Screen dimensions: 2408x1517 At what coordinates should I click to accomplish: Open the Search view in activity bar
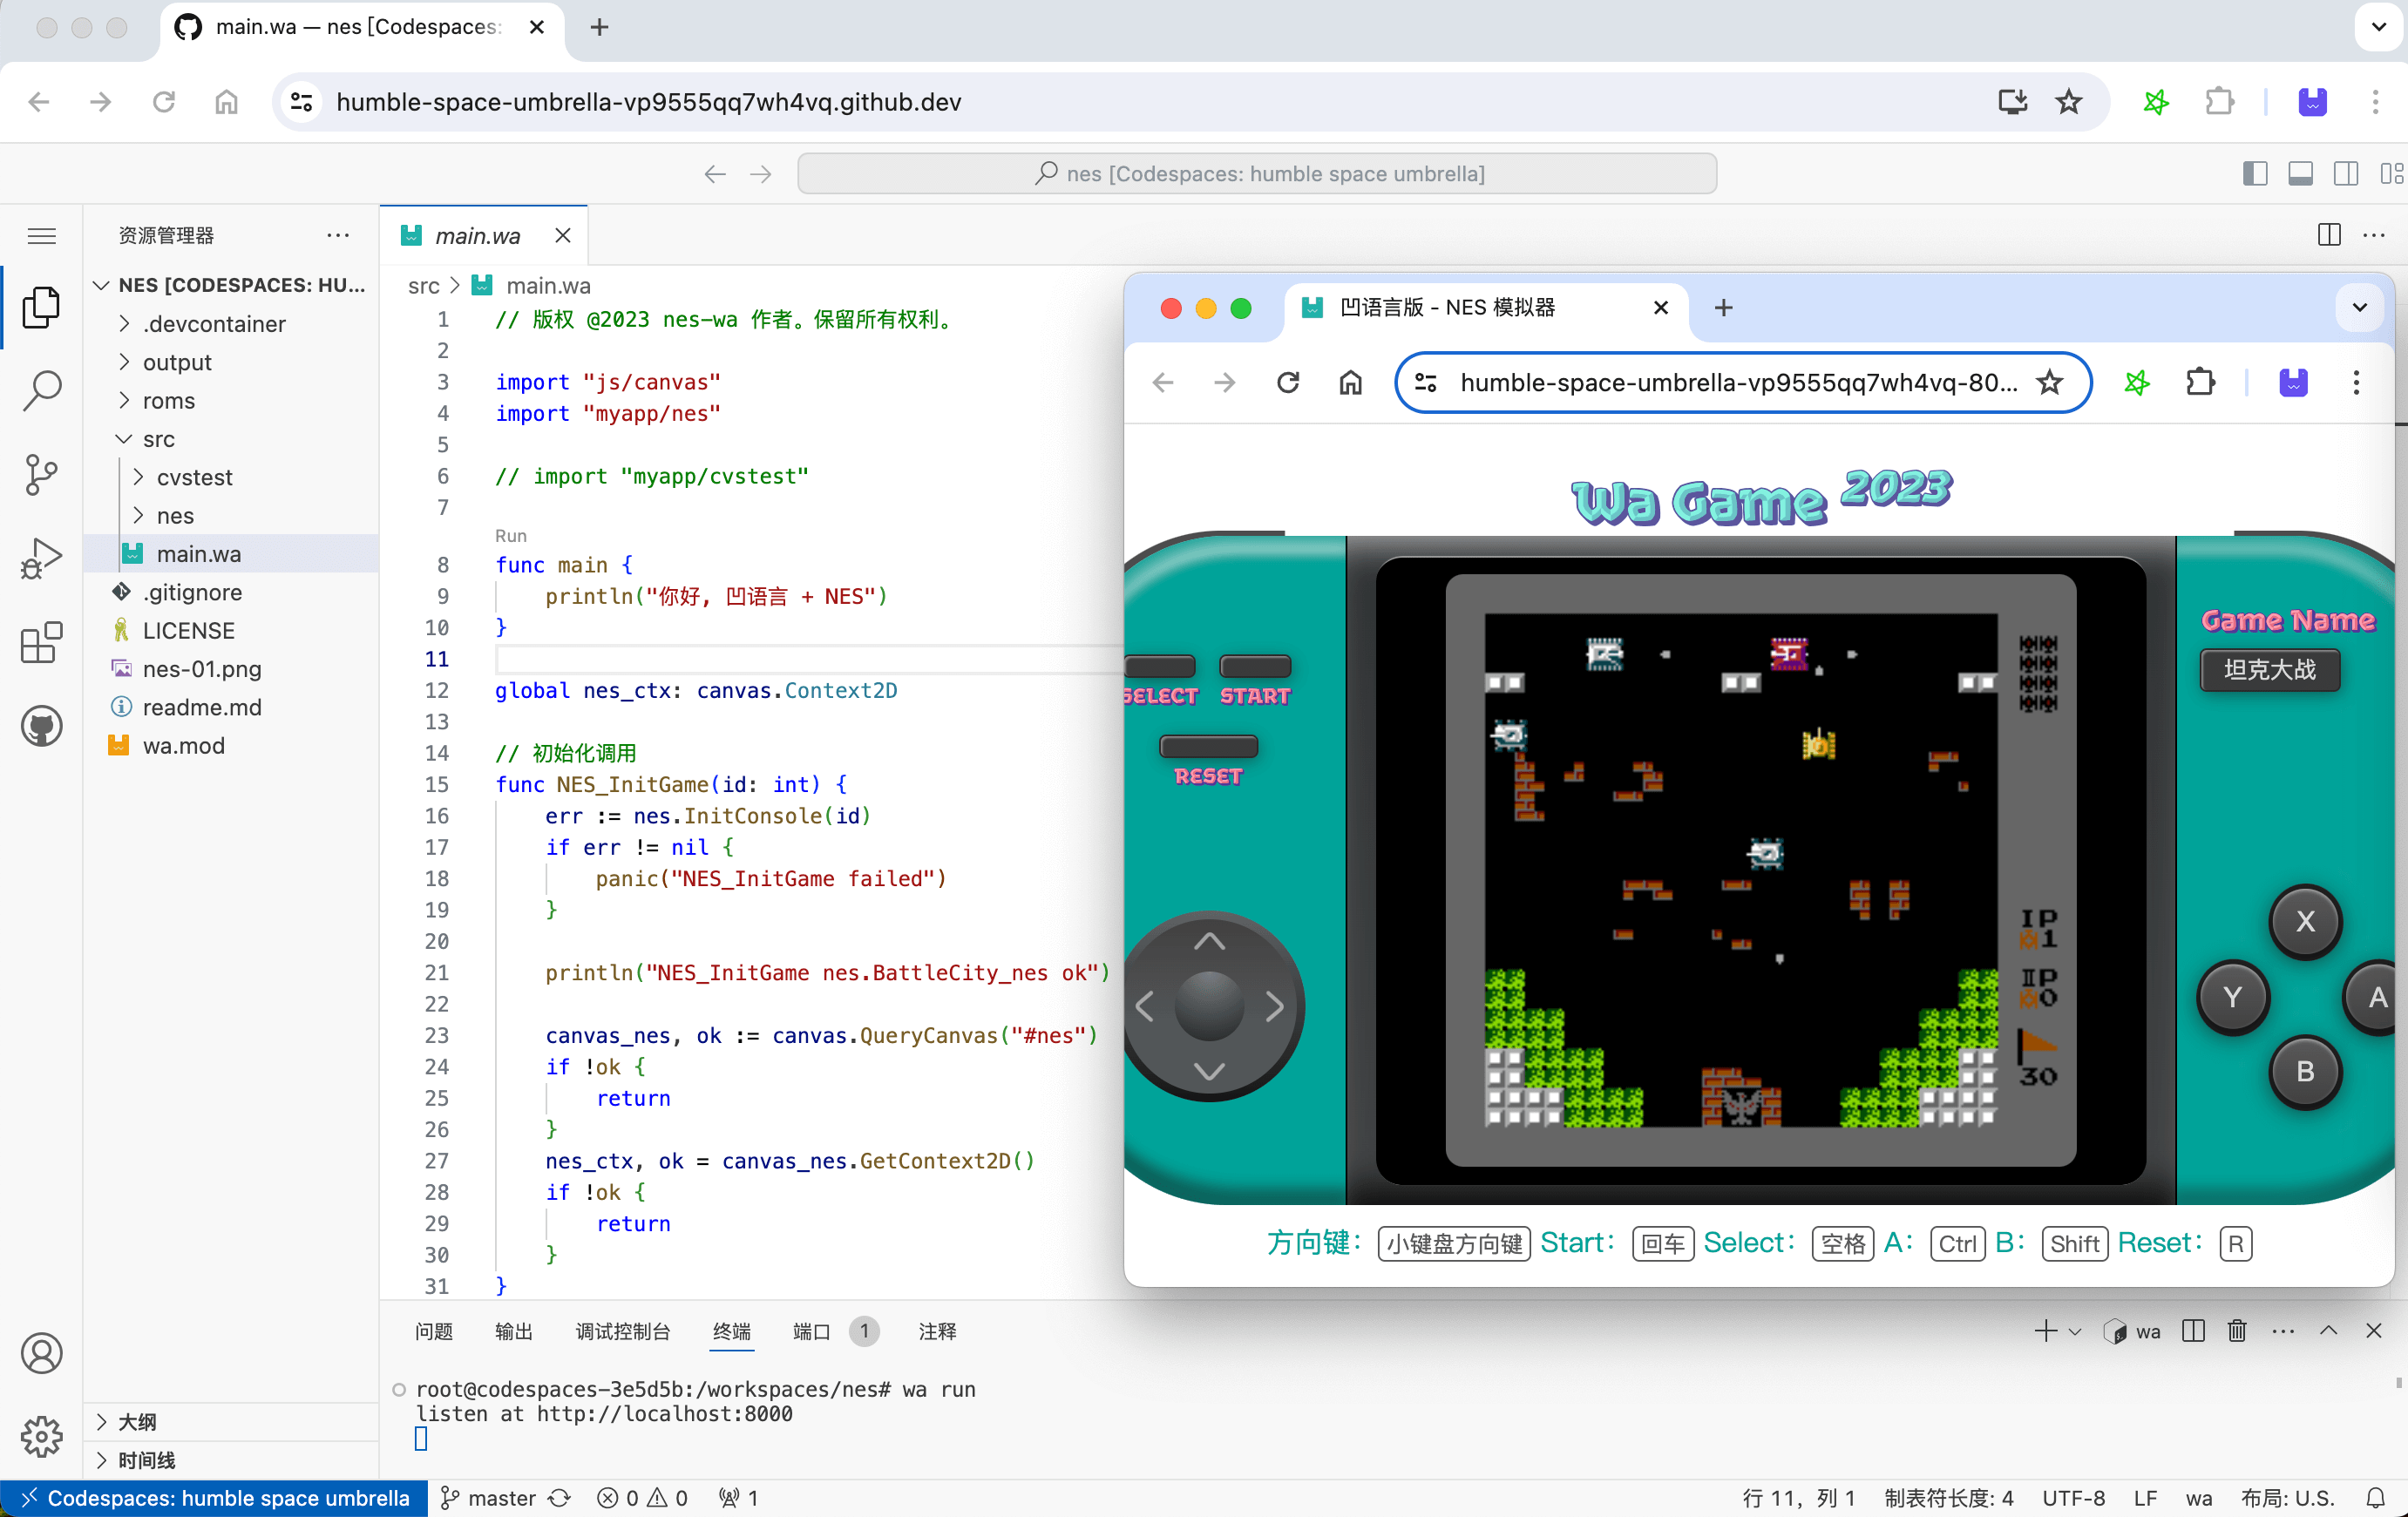41,391
